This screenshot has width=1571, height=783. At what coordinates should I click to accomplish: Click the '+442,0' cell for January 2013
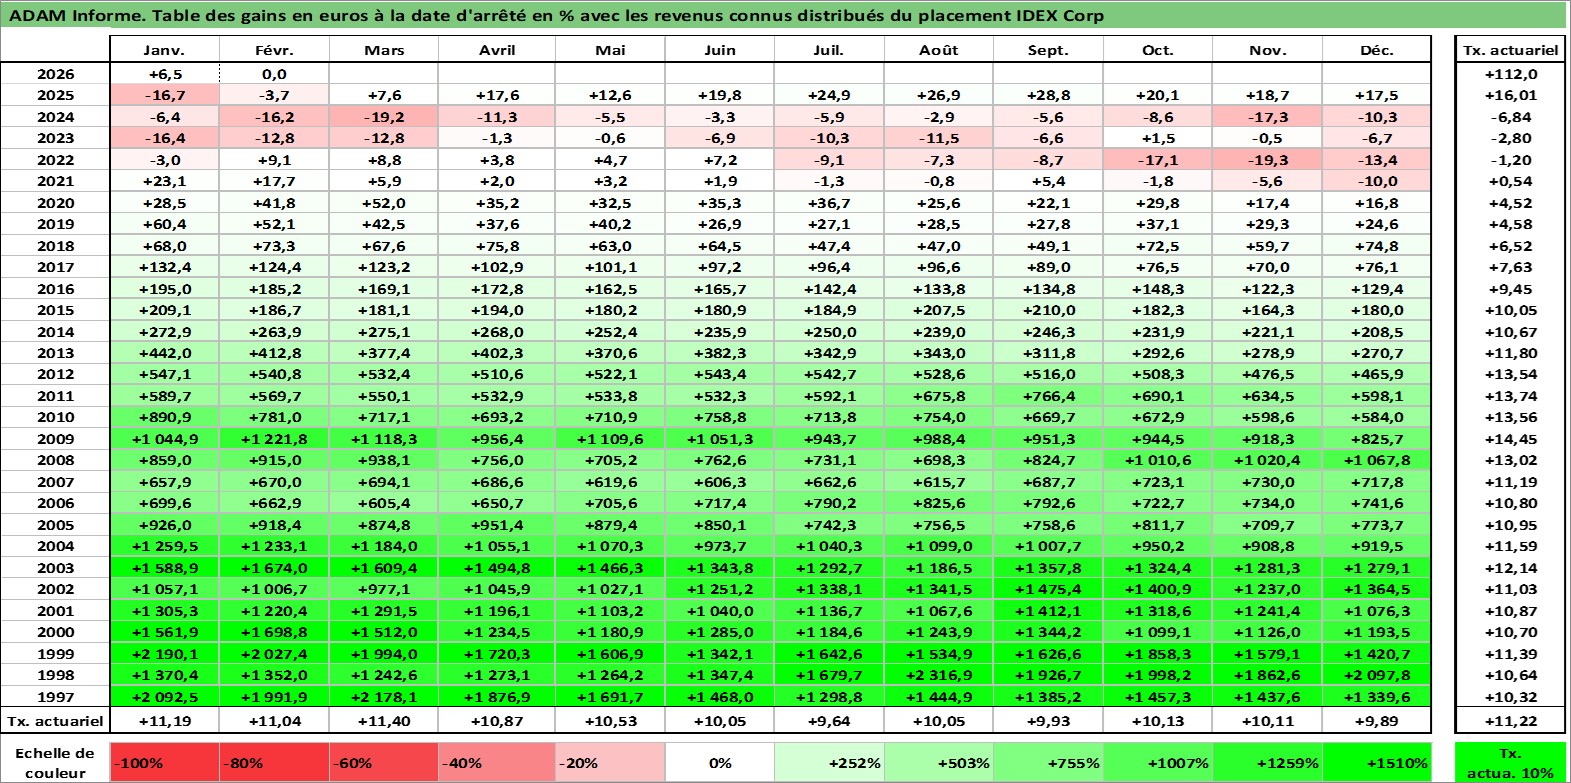(x=164, y=353)
